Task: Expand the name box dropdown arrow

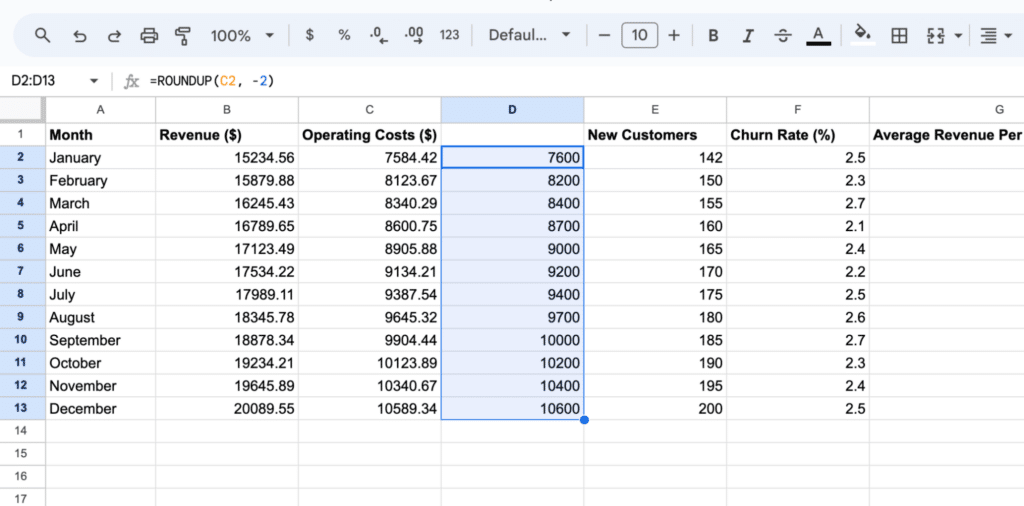Action: tap(94, 81)
